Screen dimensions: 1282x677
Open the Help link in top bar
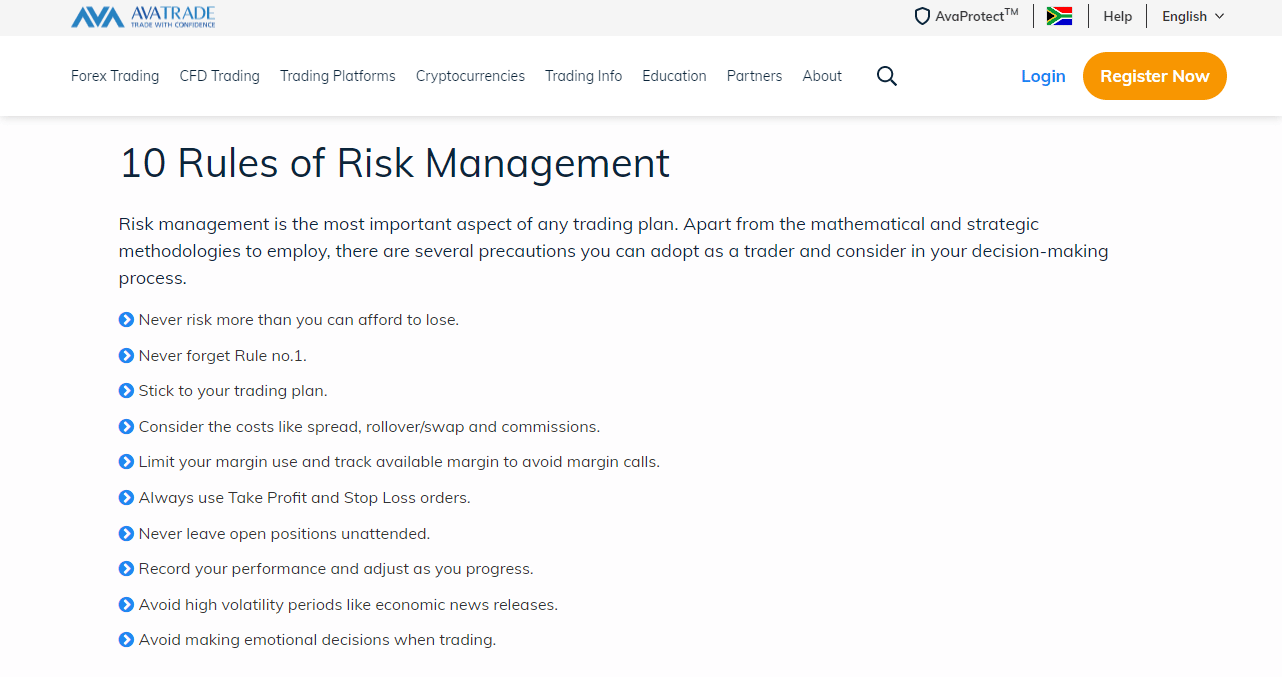click(1118, 16)
